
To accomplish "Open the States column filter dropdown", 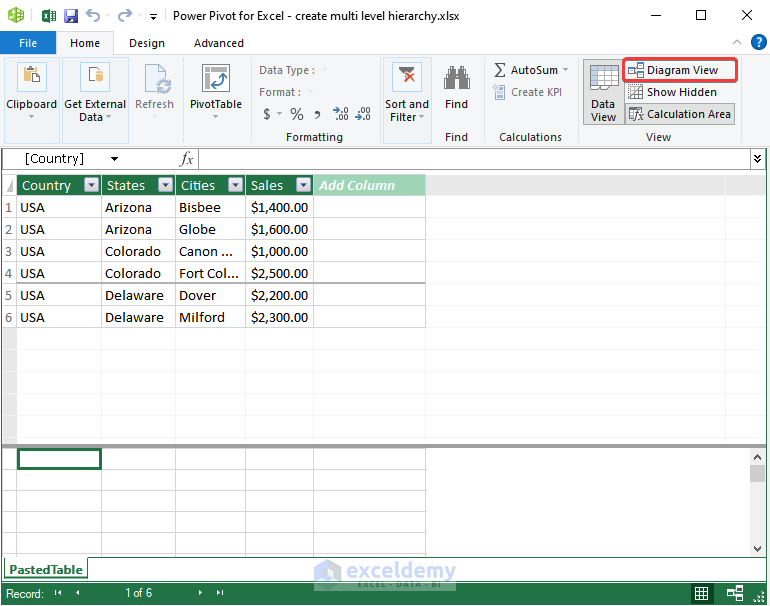I will tap(166, 185).
